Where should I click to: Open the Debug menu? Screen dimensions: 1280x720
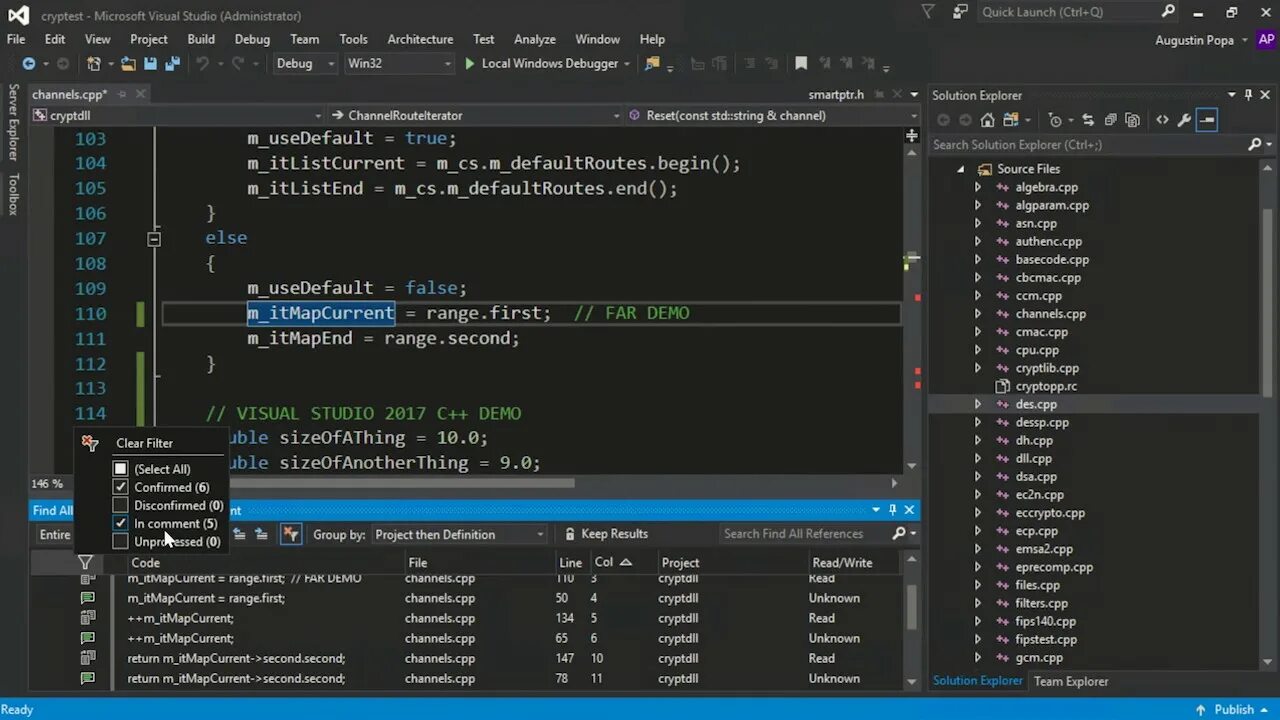coord(252,39)
